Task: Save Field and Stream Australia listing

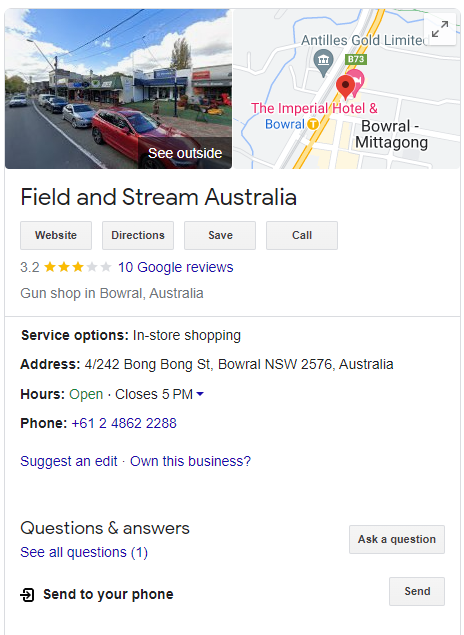Action: tap(220, 235)
